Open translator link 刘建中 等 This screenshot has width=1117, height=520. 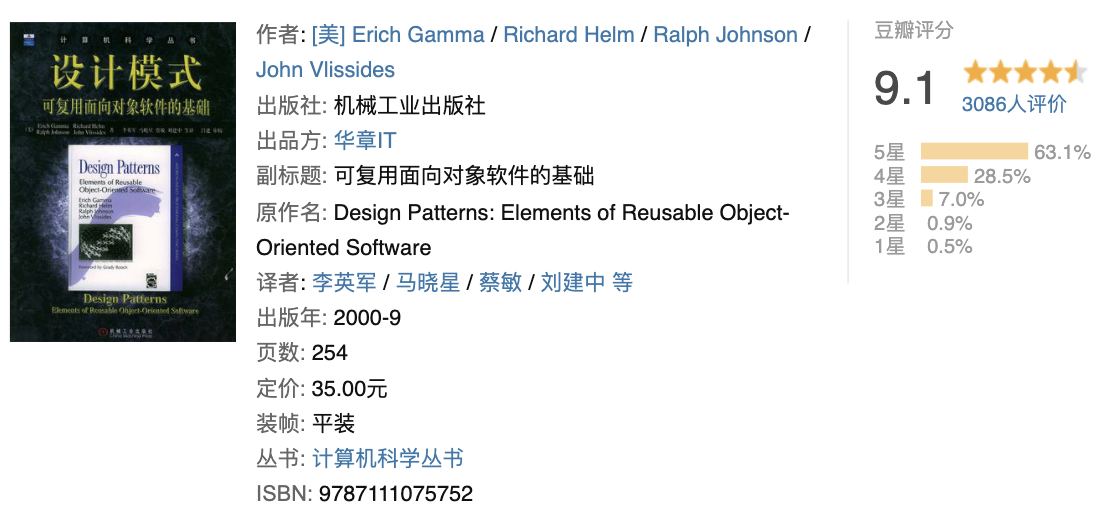586,283
